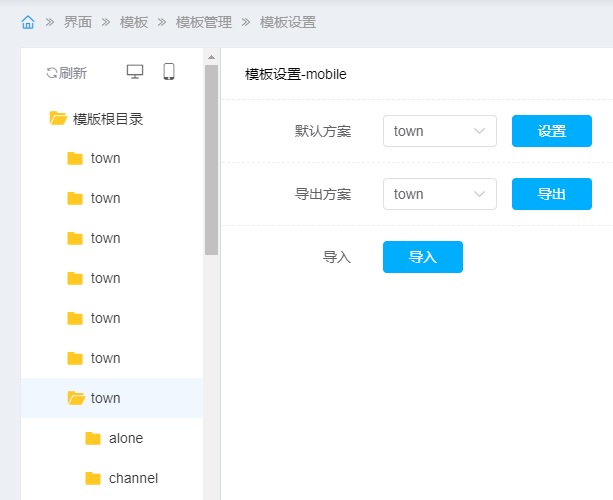The height and width of the screenshot is (500, 613).
Task: Click the tree panel vertical scrollbar
Action: click(211, 160)
